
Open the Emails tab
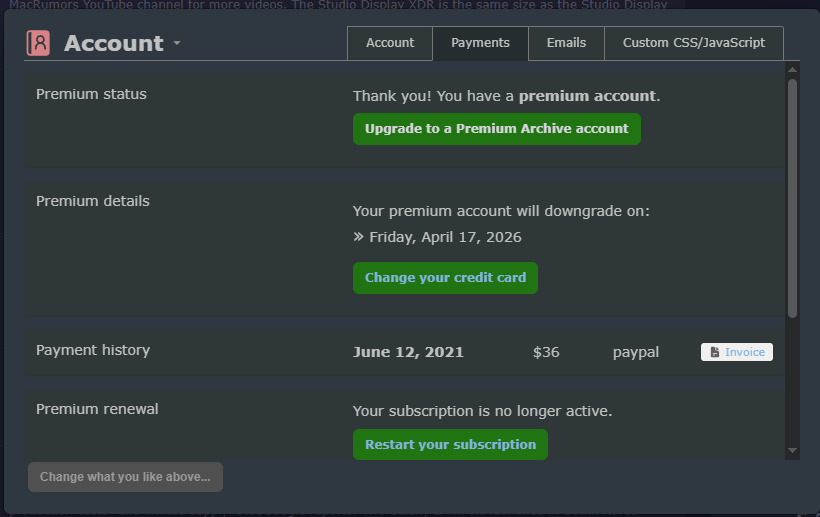tap(566, 43)
